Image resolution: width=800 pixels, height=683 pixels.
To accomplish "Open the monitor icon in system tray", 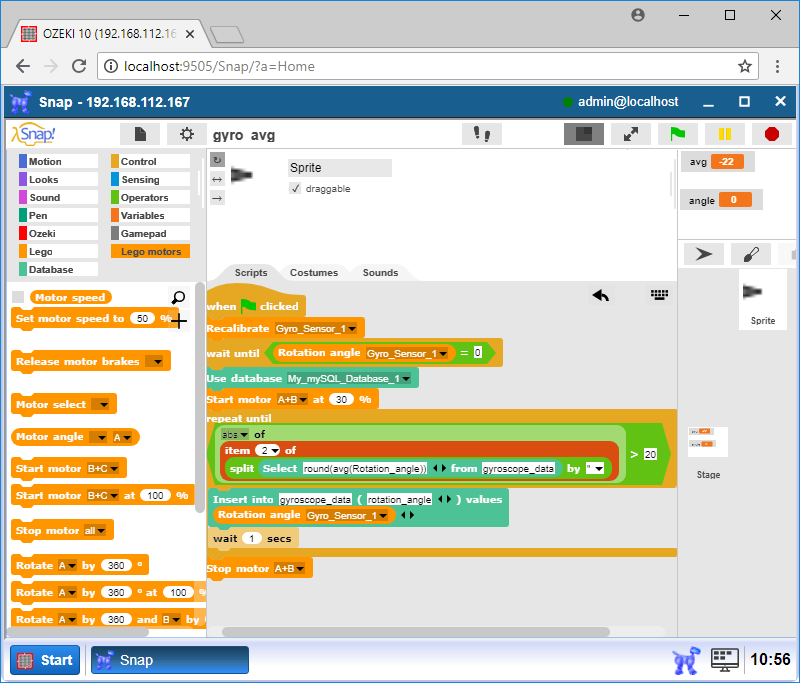I will pos(724,660).
